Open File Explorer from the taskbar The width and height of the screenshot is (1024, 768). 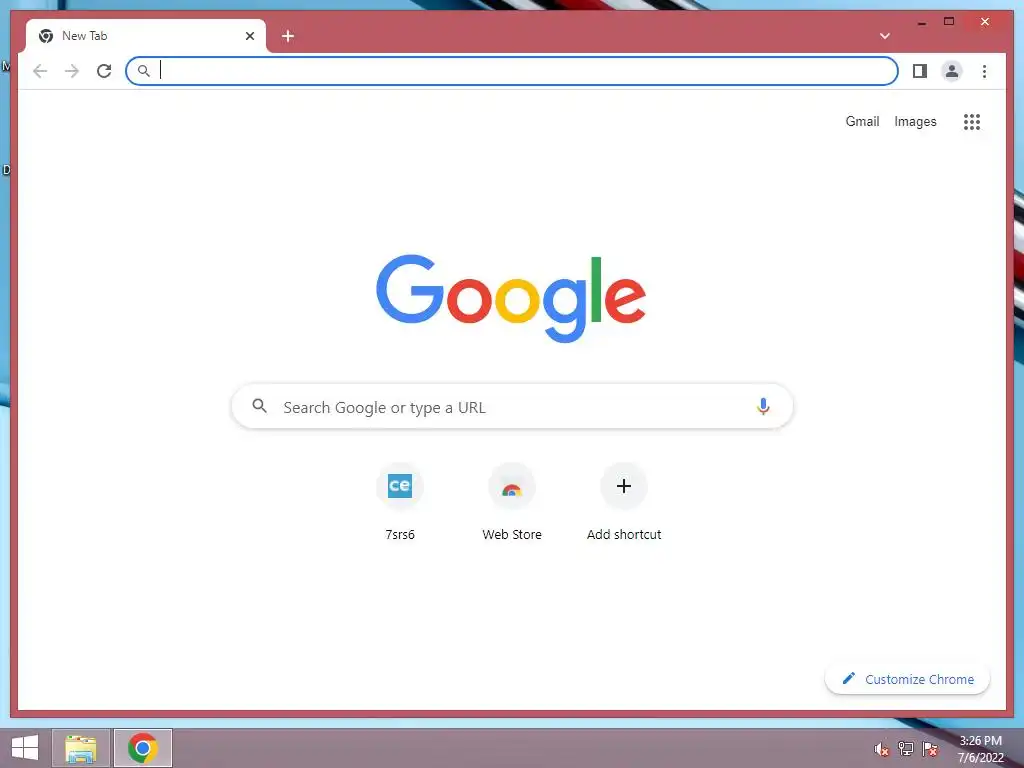81,748
